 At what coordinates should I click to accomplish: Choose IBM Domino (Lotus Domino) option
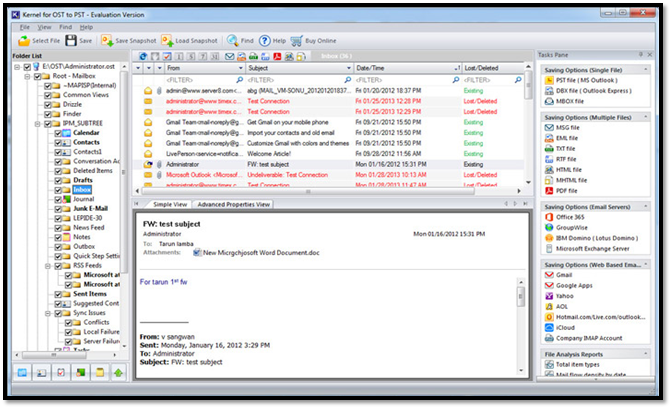click(x=591, y=238)
